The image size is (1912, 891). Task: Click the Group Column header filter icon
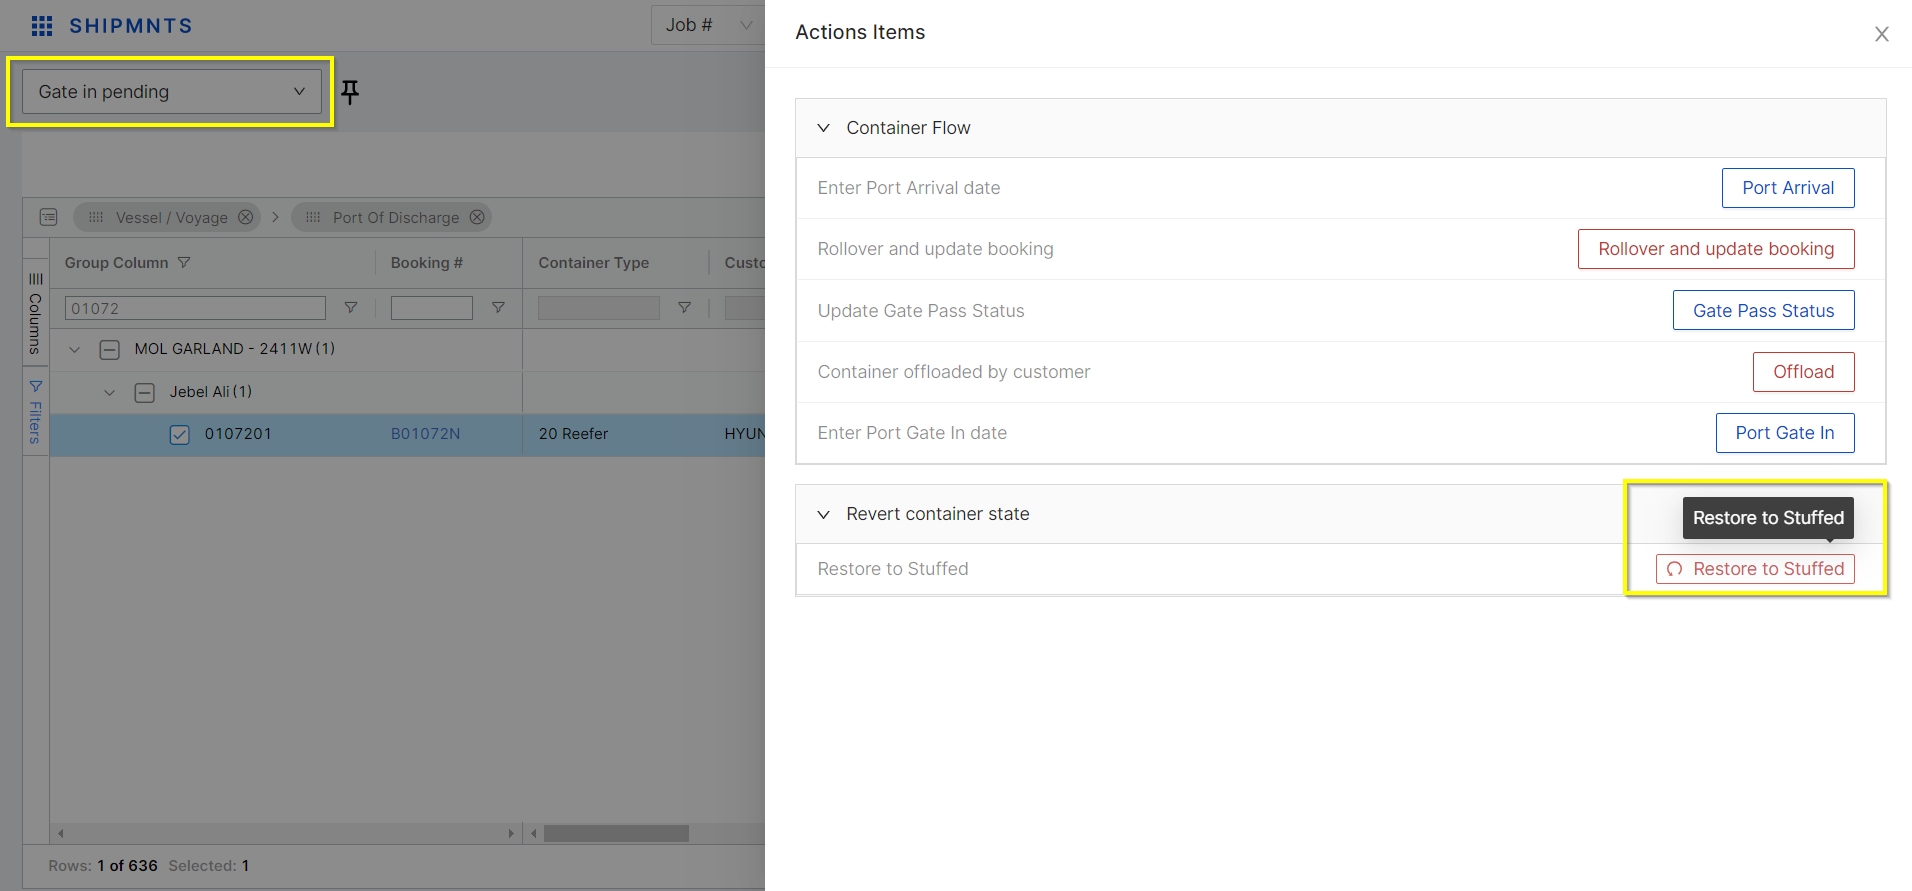(x=184, y=263)
